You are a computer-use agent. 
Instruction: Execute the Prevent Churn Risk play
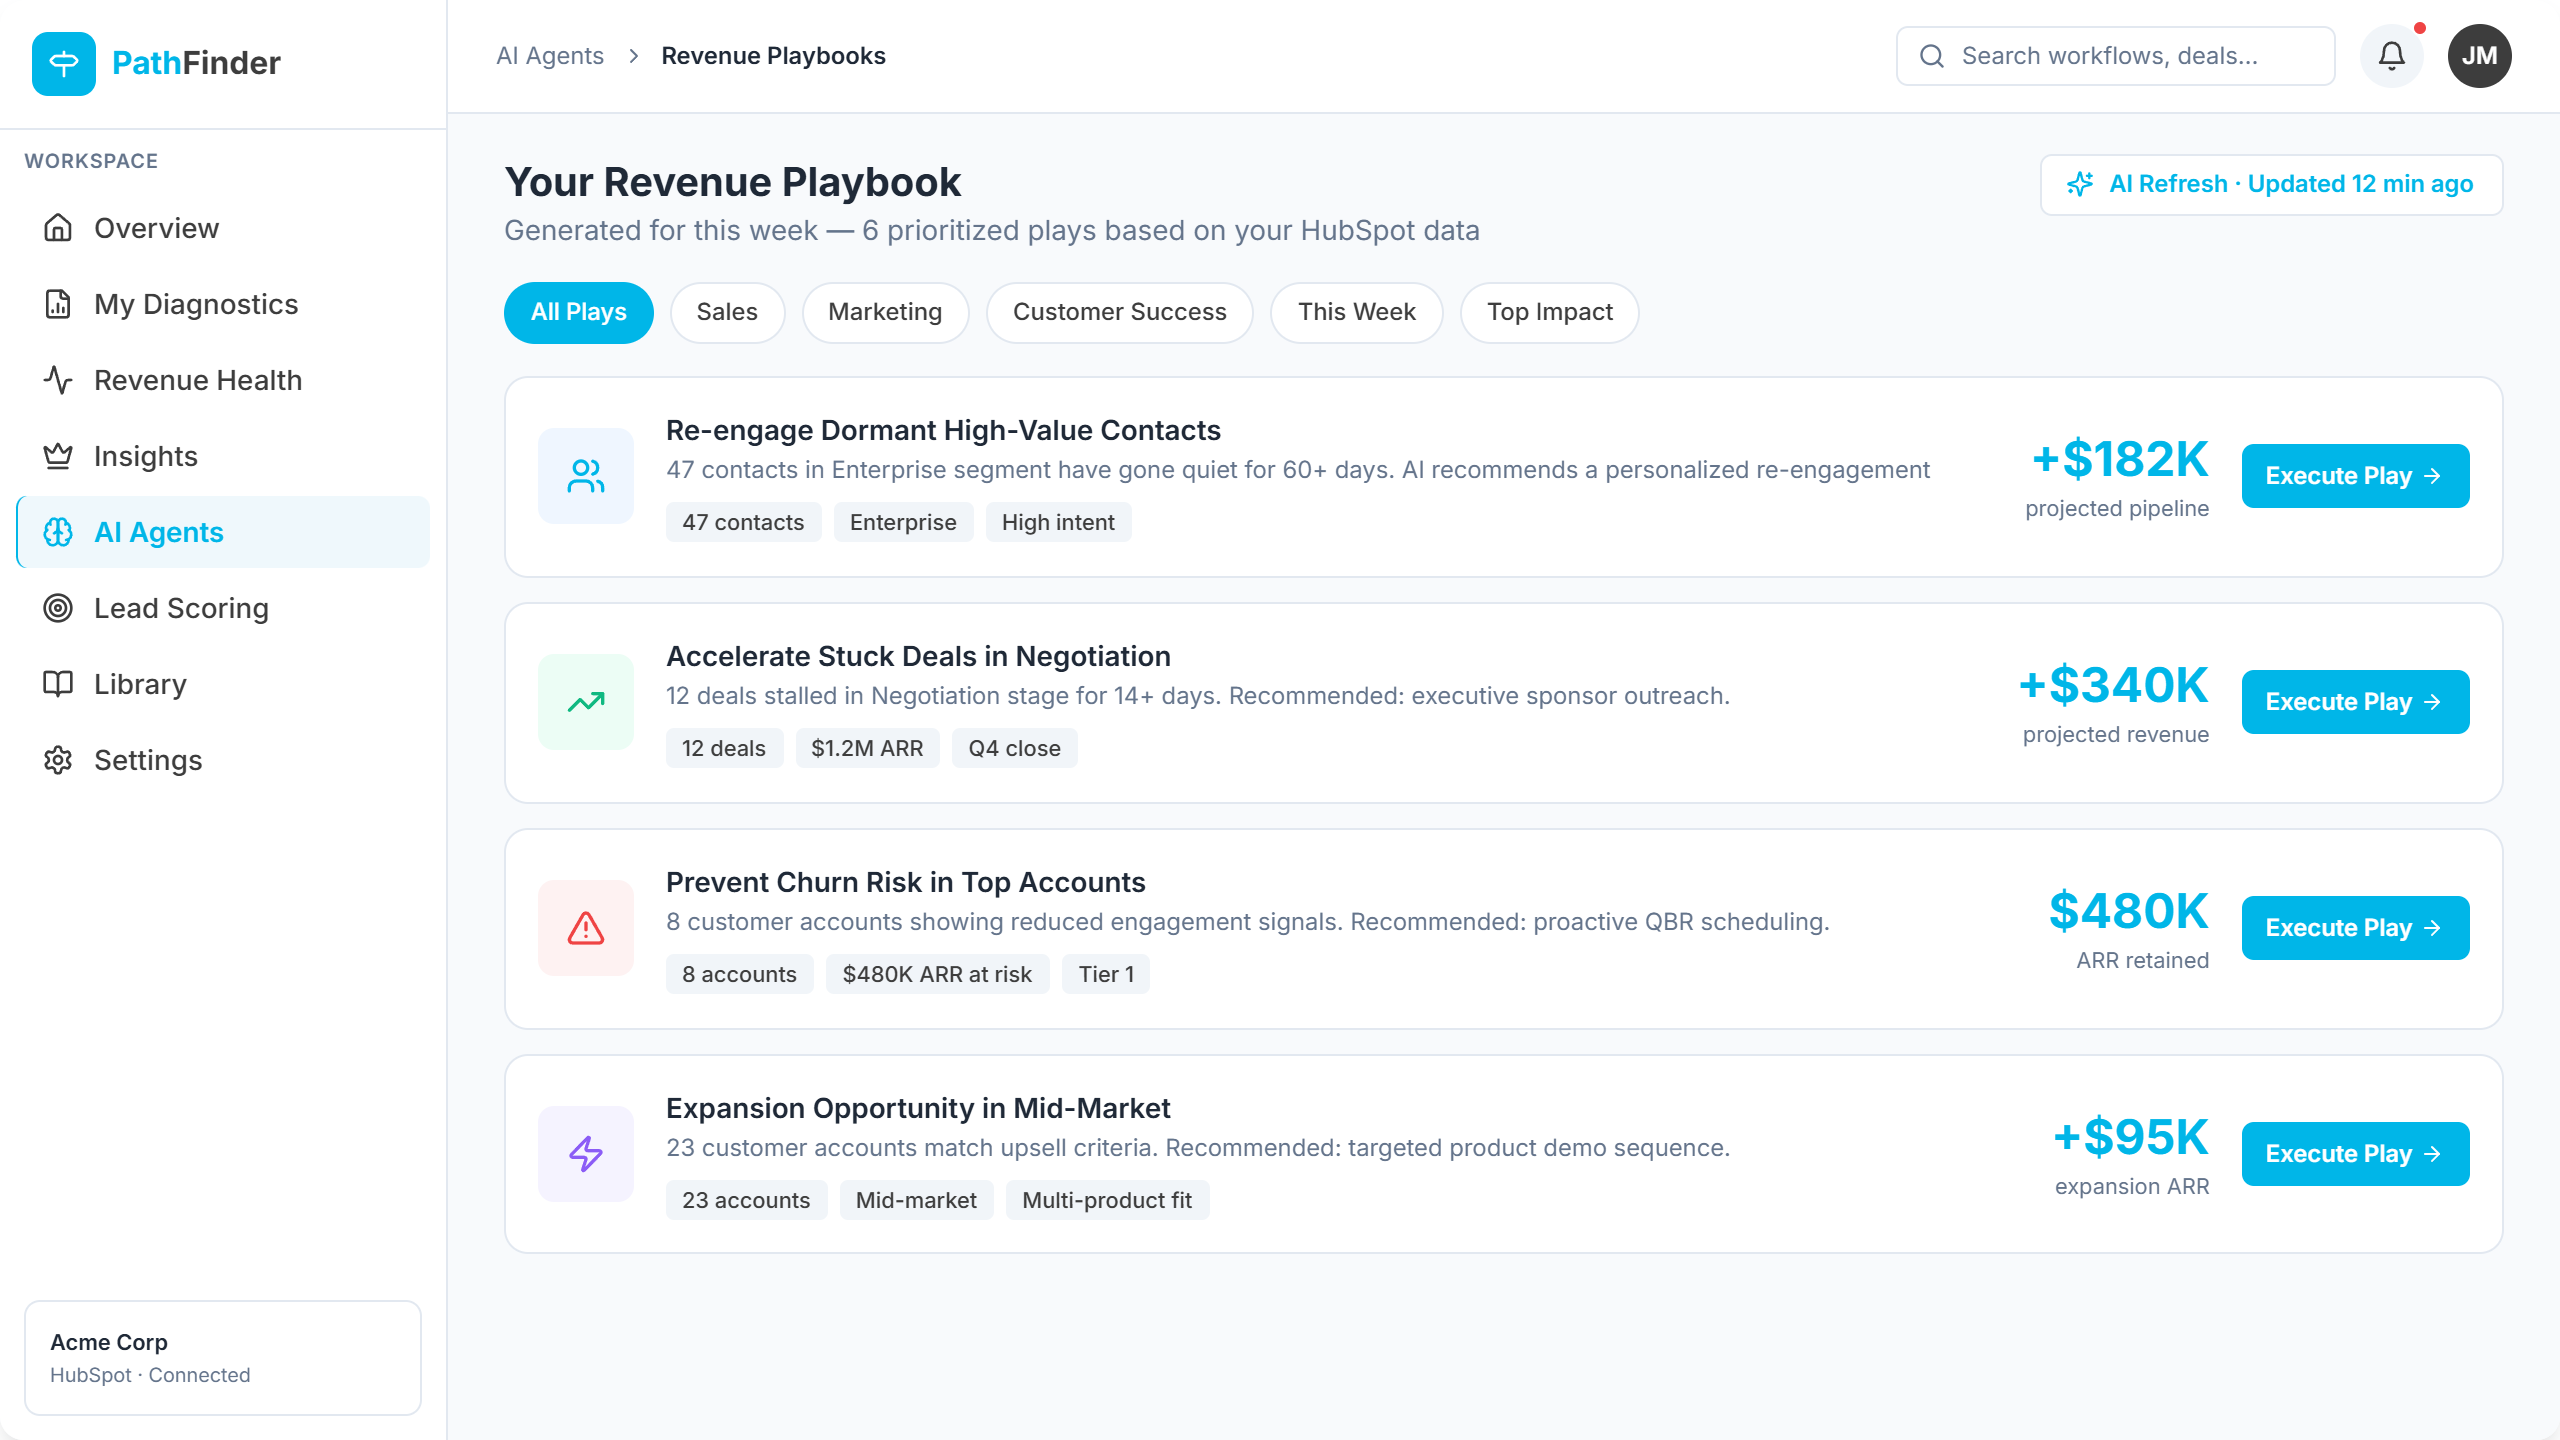pyautogui.click(x=2355, y=928)
